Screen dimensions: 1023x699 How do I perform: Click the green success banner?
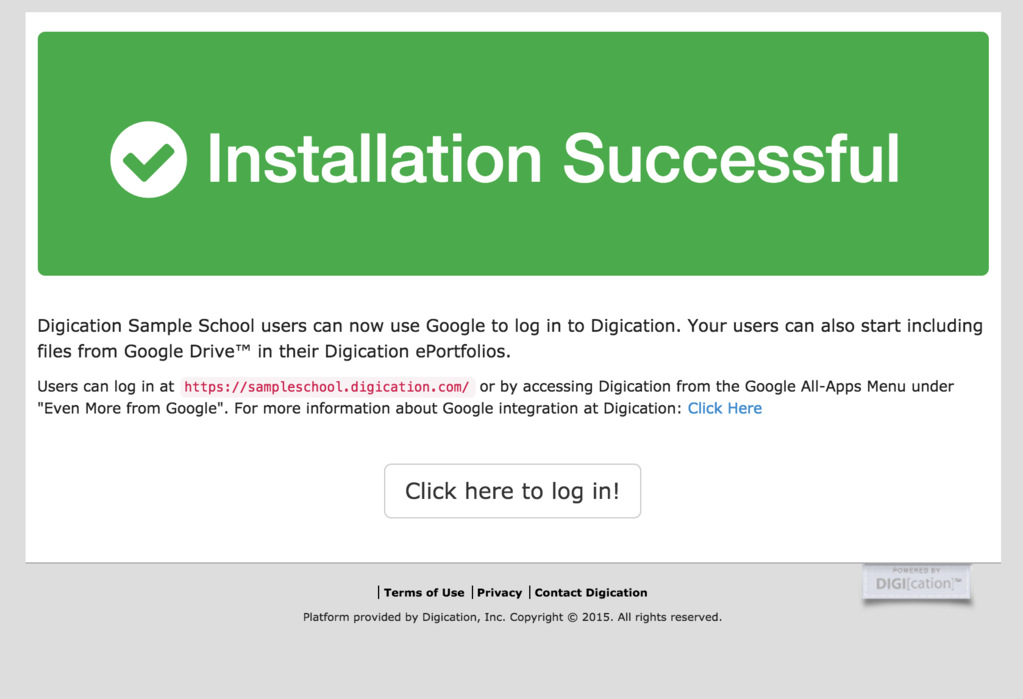click(x=512, y=240)
